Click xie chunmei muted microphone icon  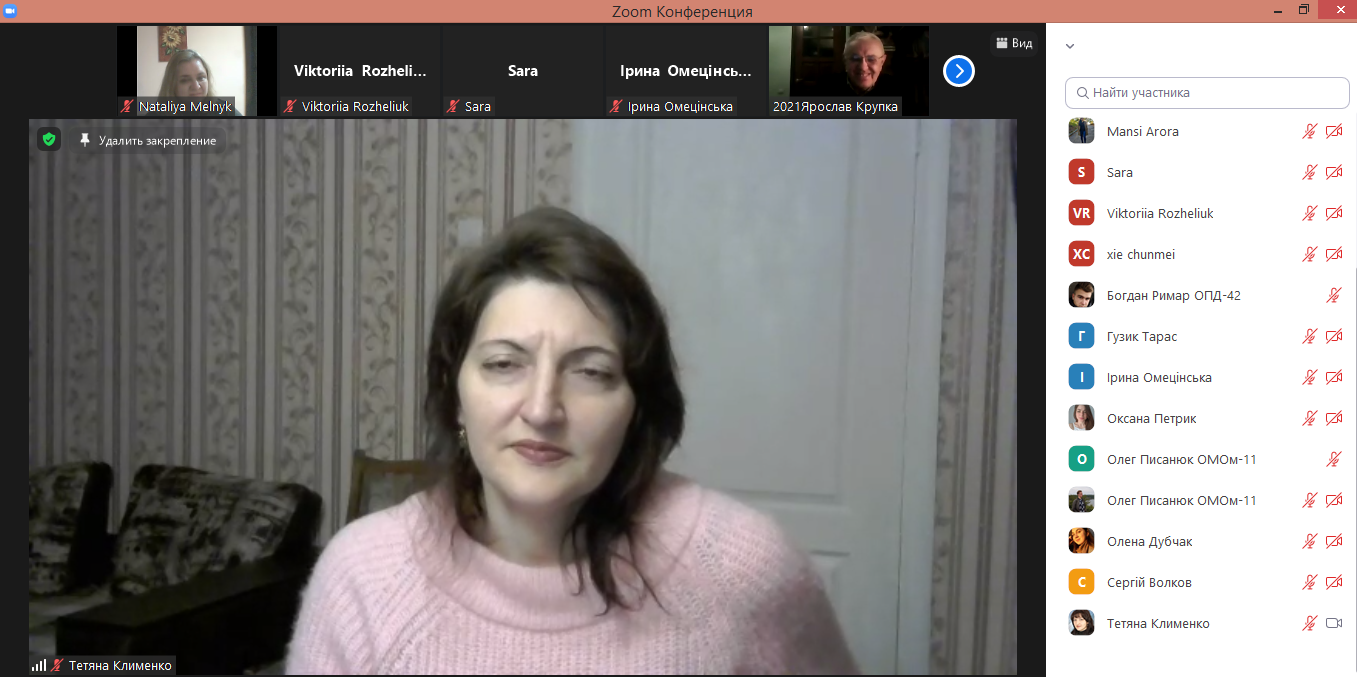[1309, 254]
